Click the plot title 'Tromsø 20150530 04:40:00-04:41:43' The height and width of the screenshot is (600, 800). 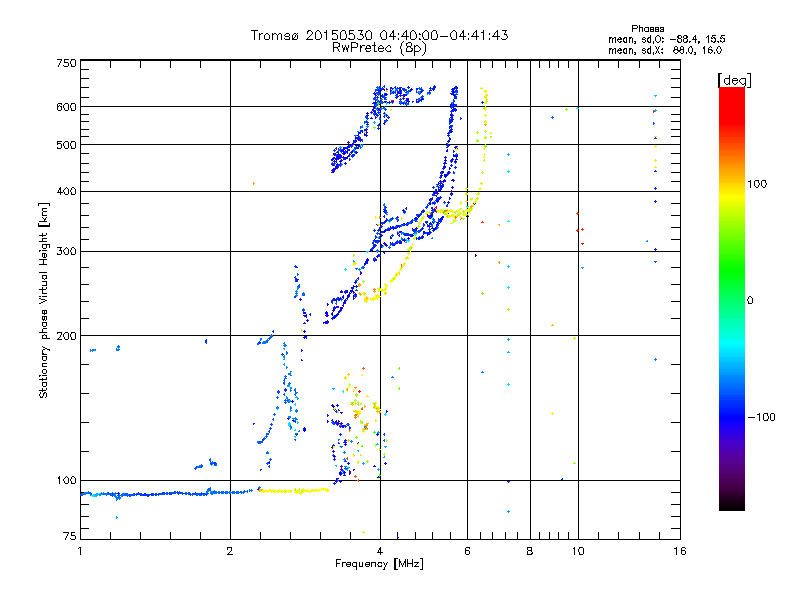click(379, 35)
